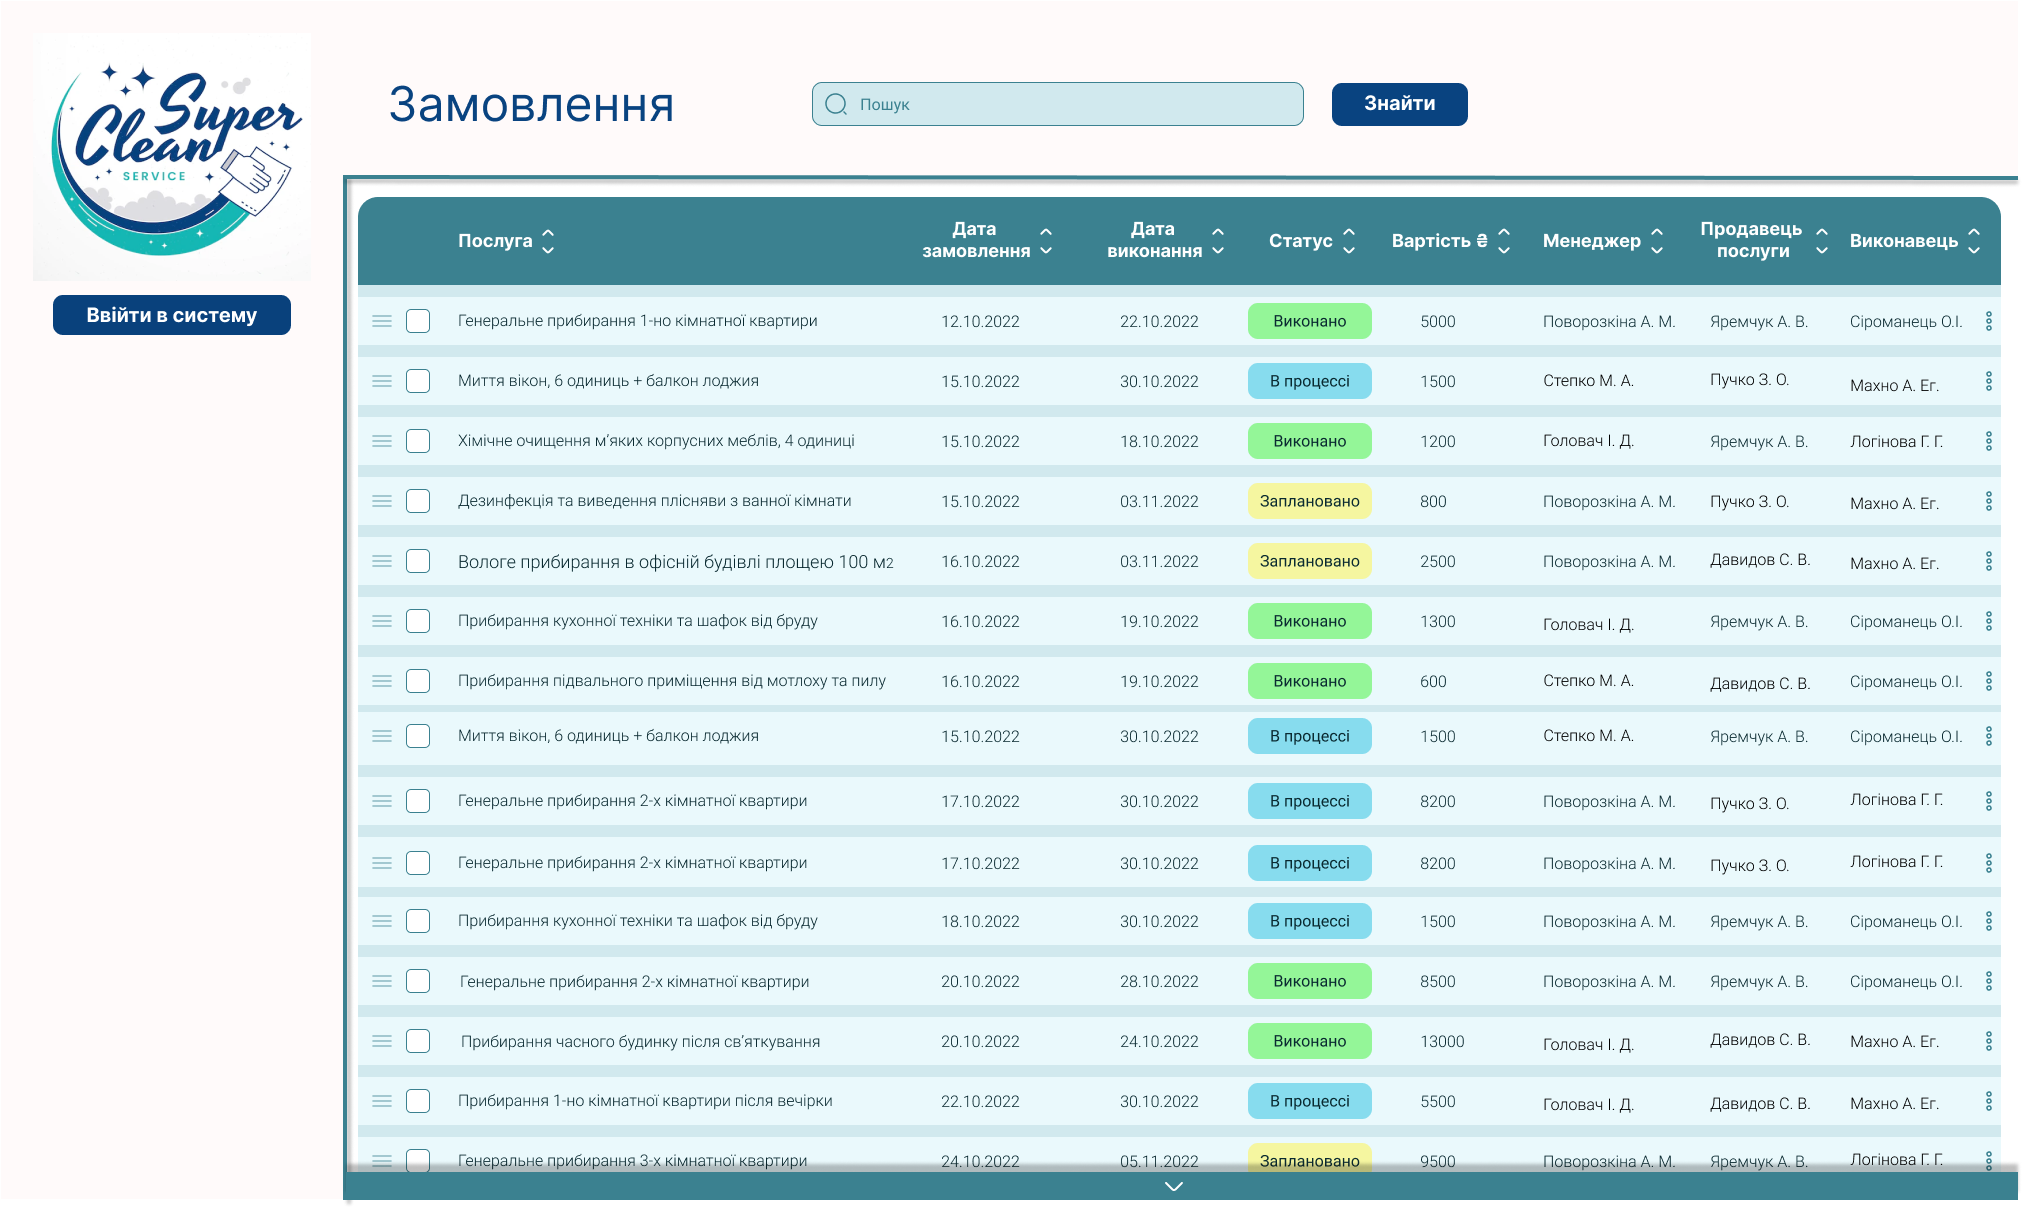Click drag handle of Вологе прибирання row

tap(382, 561)
